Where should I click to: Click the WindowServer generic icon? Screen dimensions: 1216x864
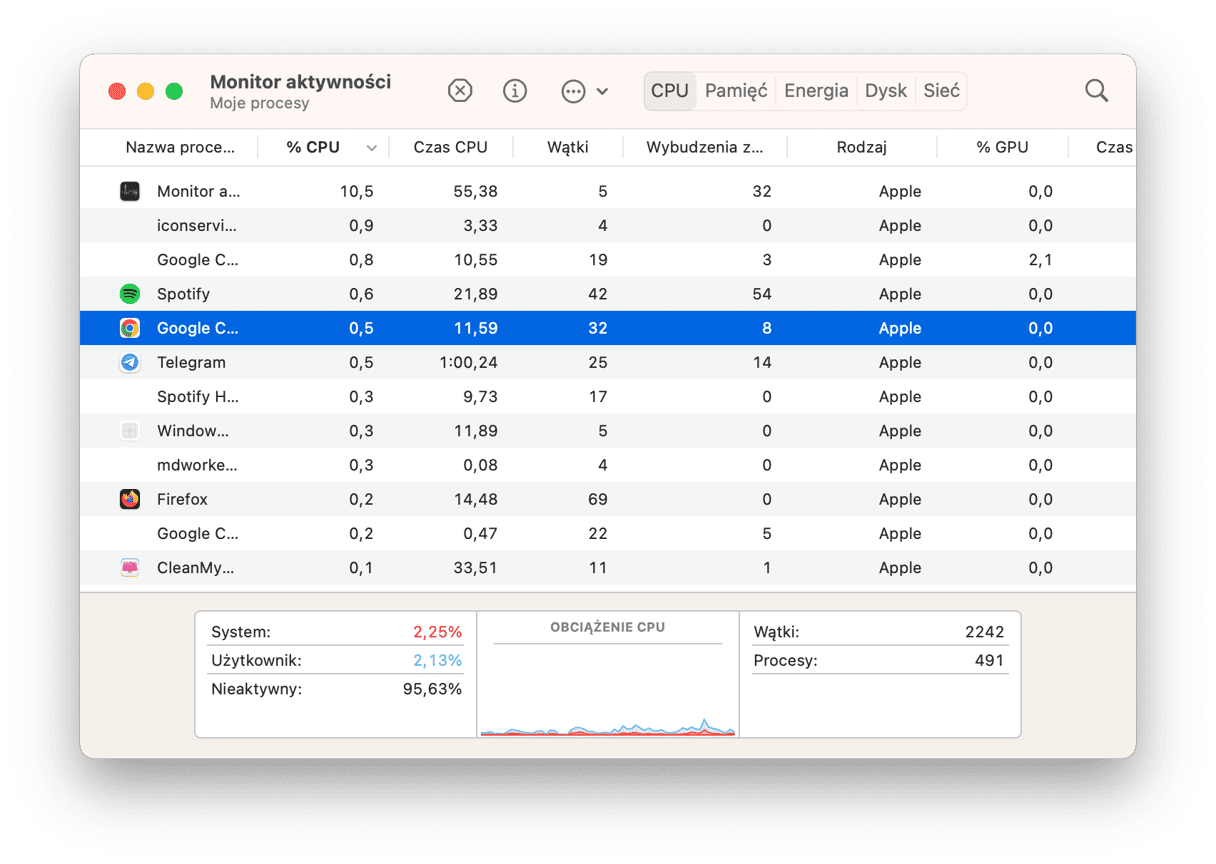coord(130,431)
